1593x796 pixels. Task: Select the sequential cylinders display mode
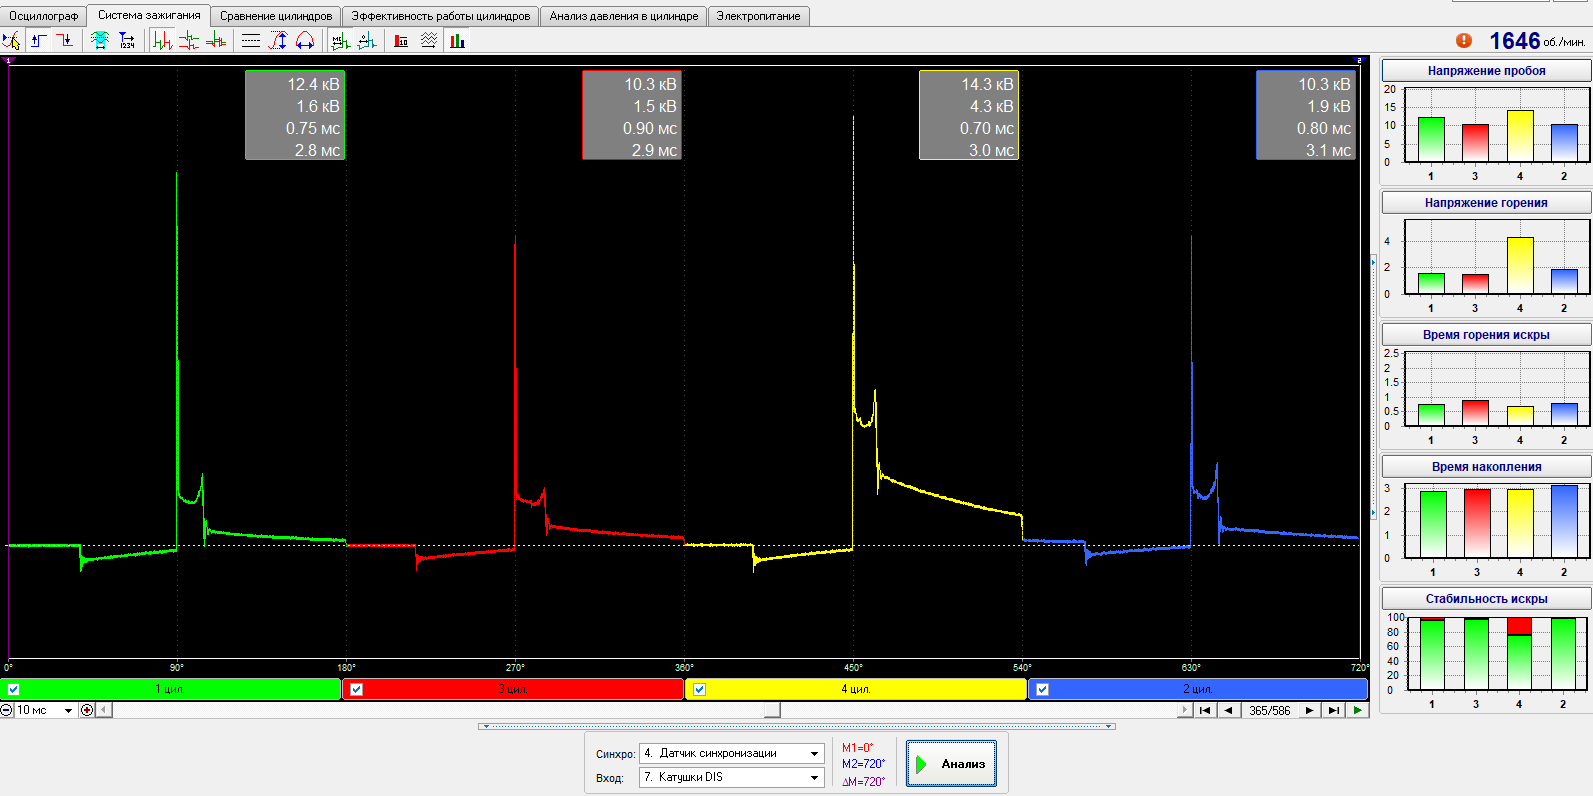(162, 40)
